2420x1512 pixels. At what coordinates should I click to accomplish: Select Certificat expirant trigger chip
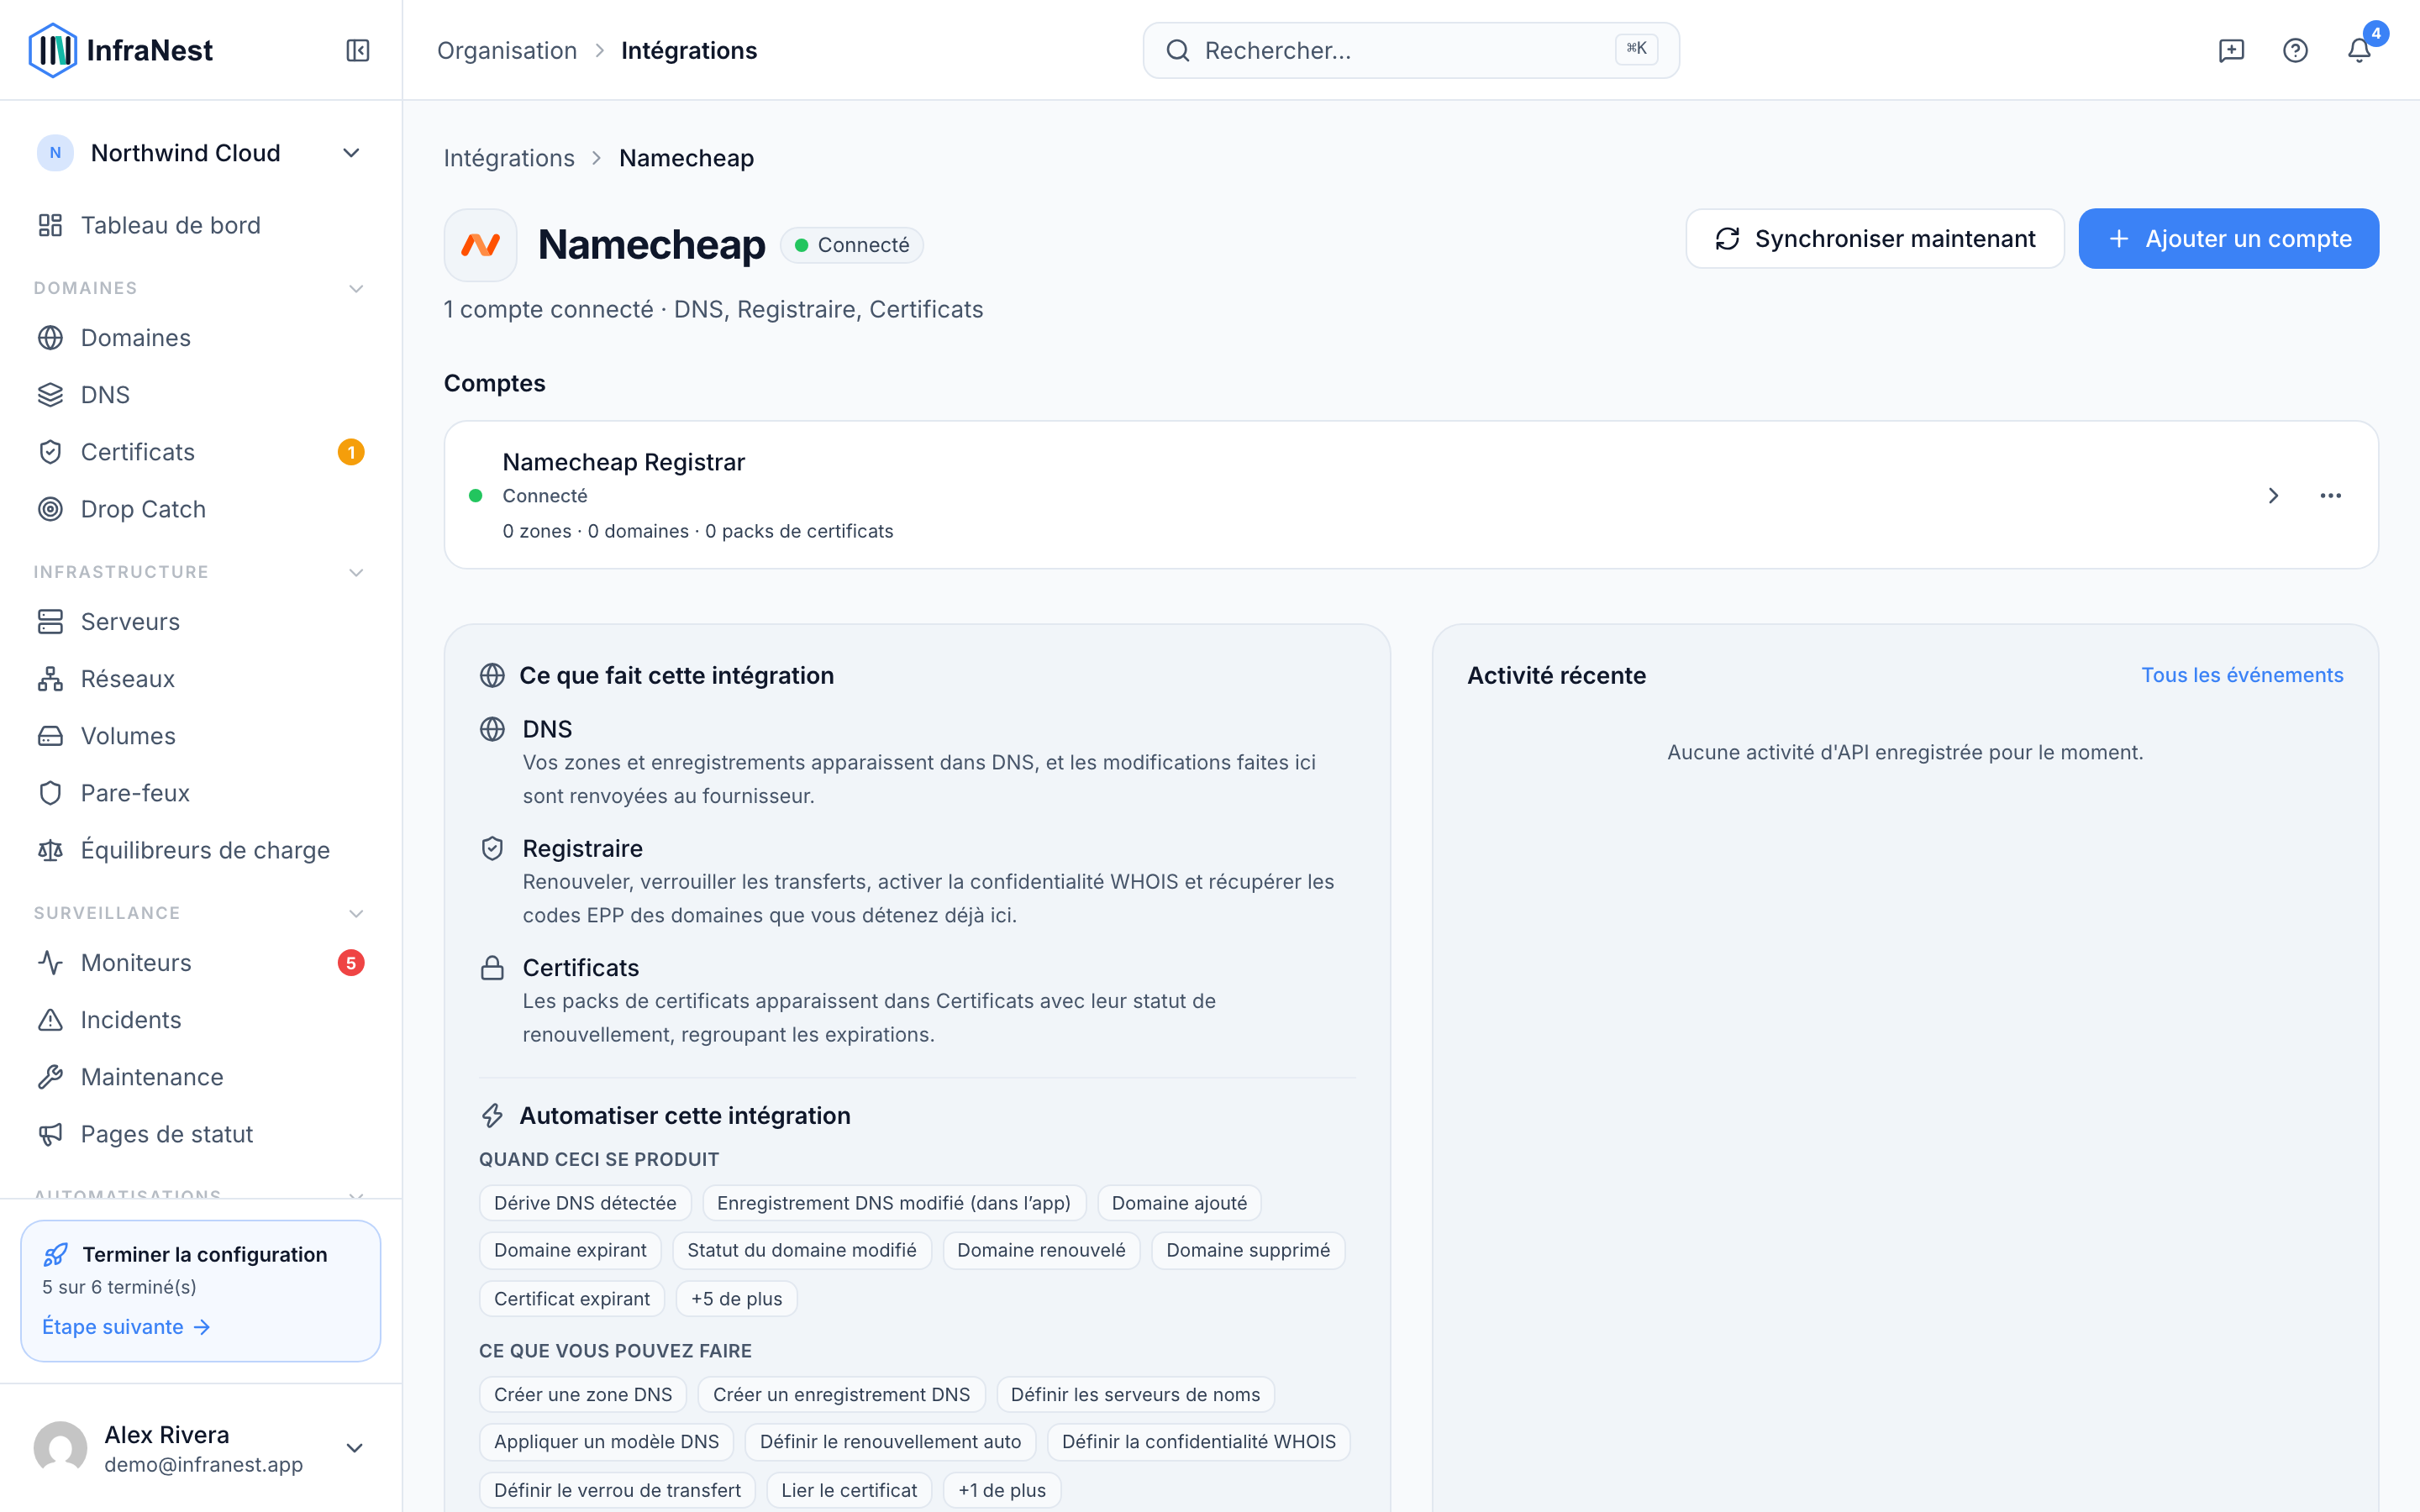[x=572, y=1299]
